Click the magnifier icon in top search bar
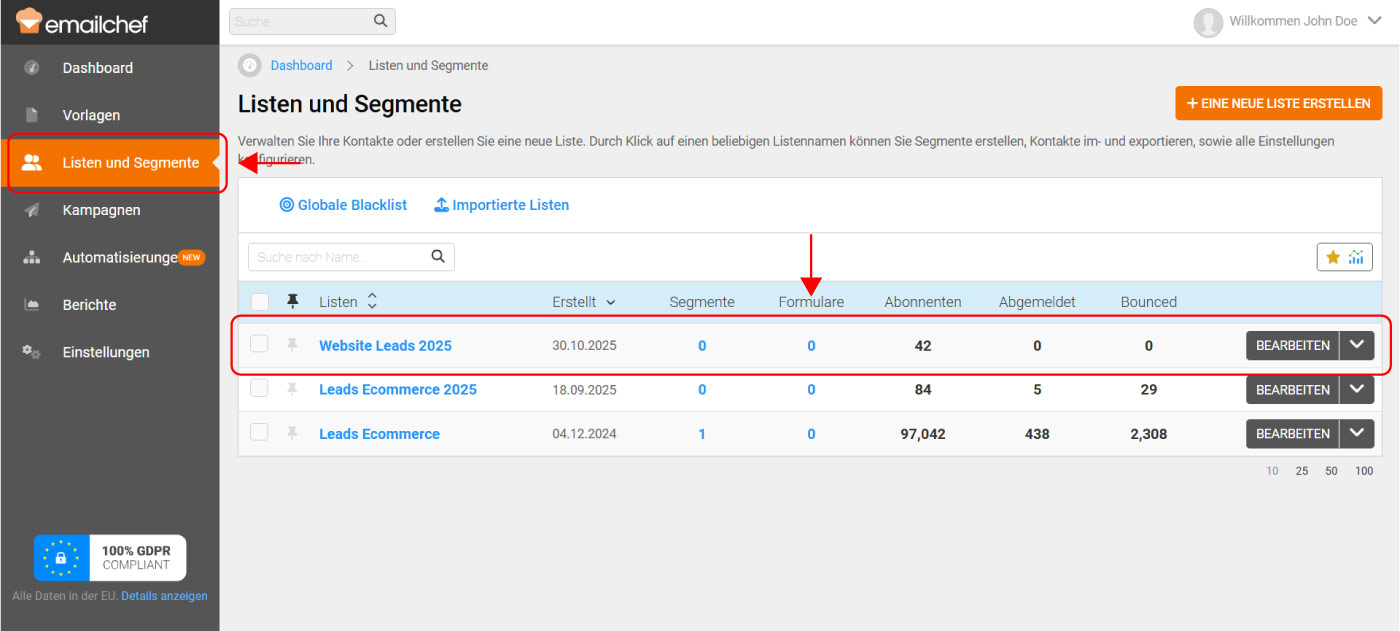The image size is (1400, 631). tap(380, 21)
